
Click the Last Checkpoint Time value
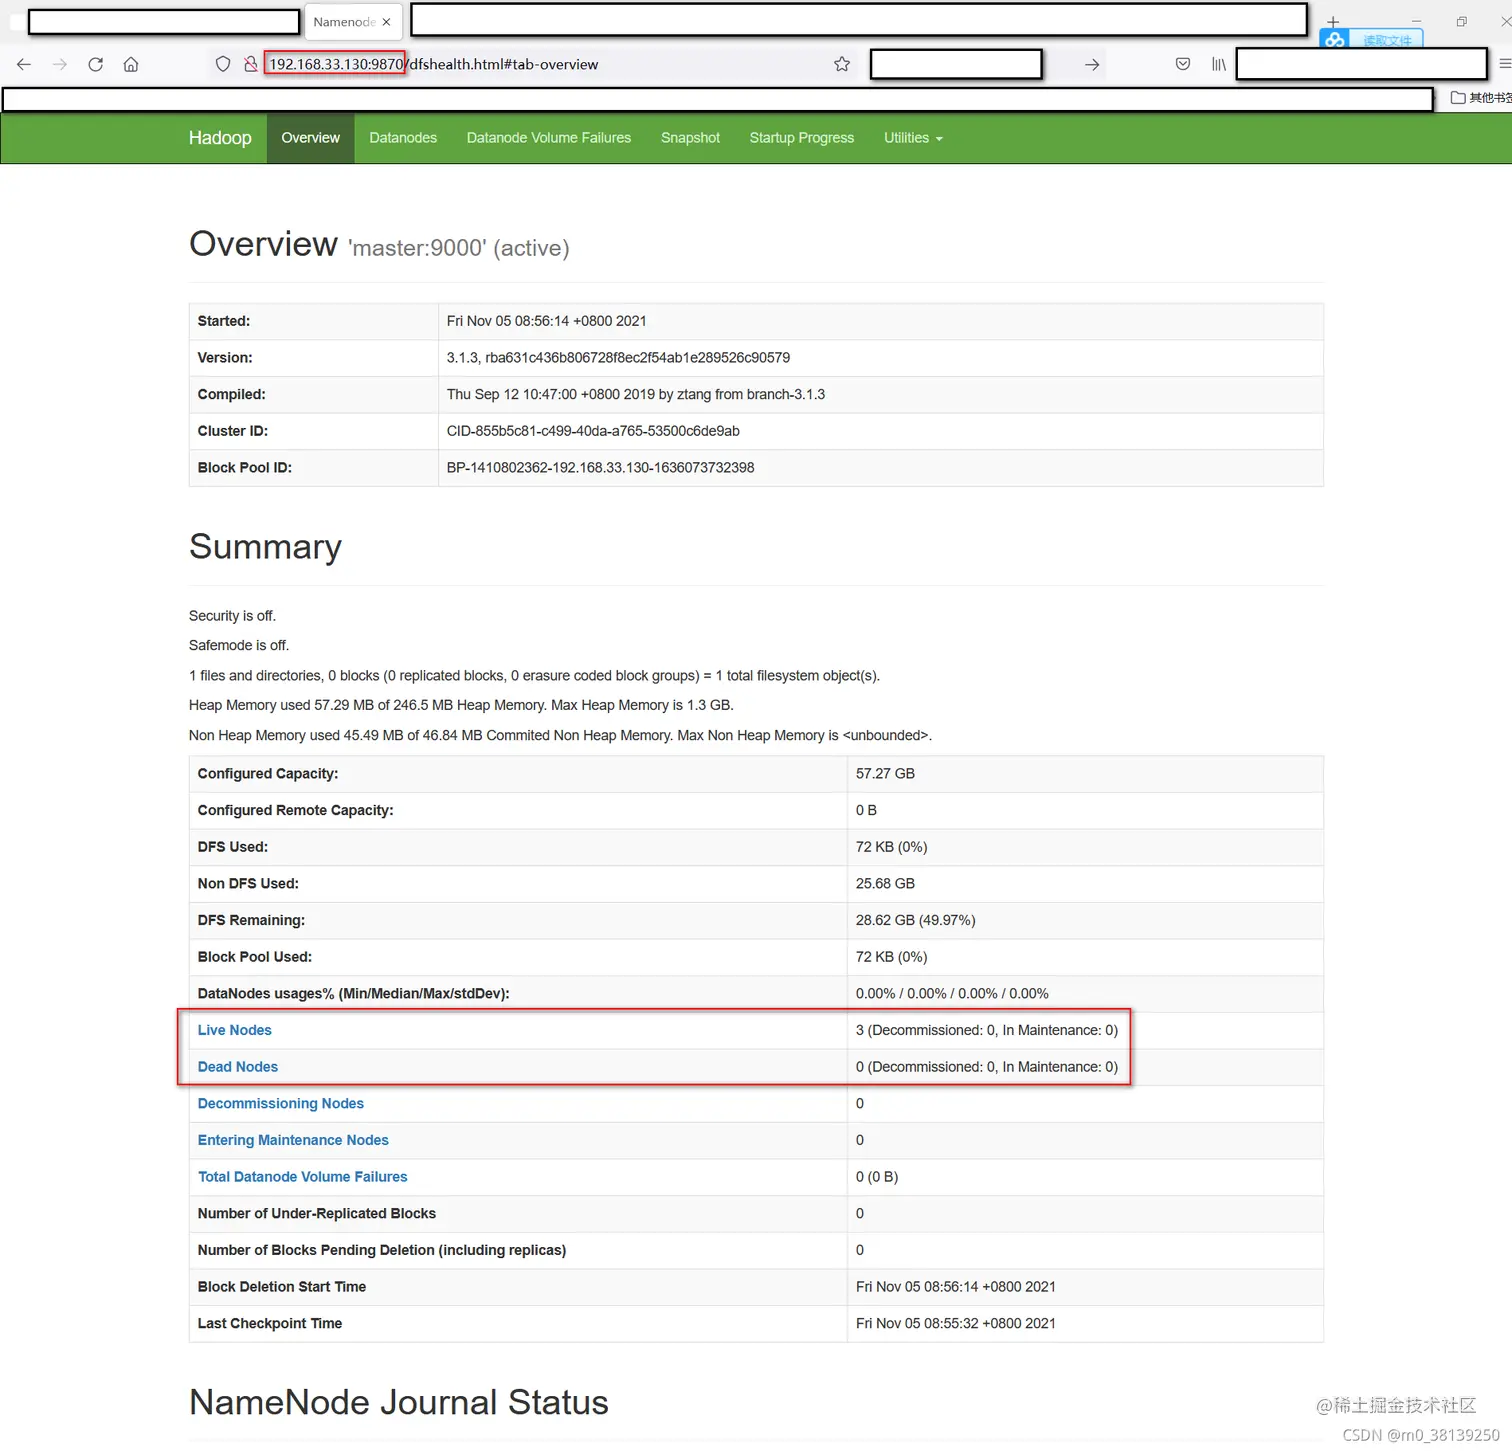coord(955,1324)
